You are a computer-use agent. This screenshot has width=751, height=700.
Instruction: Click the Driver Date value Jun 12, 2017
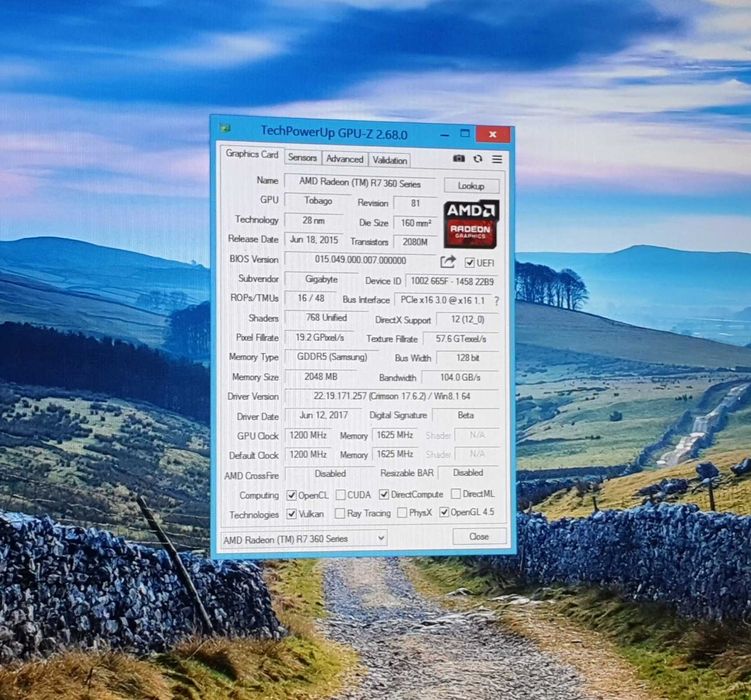tap(323, 416)
